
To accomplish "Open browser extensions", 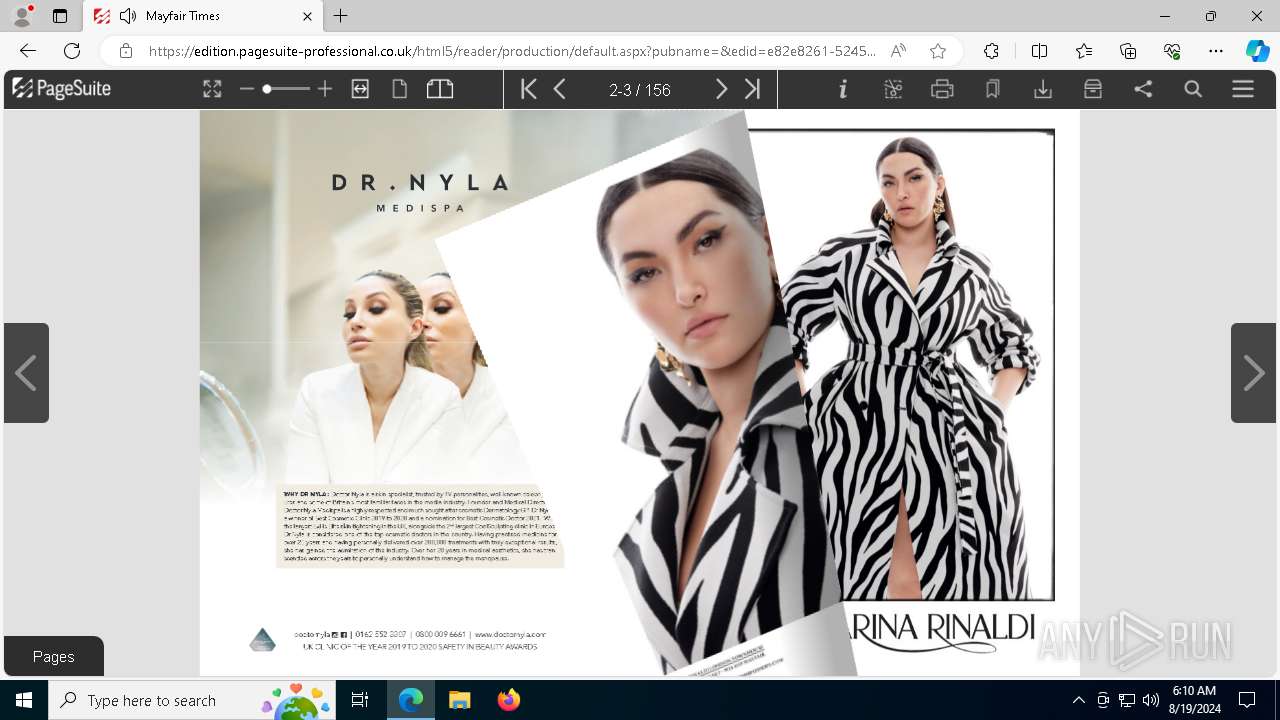I will pos(991,51).
